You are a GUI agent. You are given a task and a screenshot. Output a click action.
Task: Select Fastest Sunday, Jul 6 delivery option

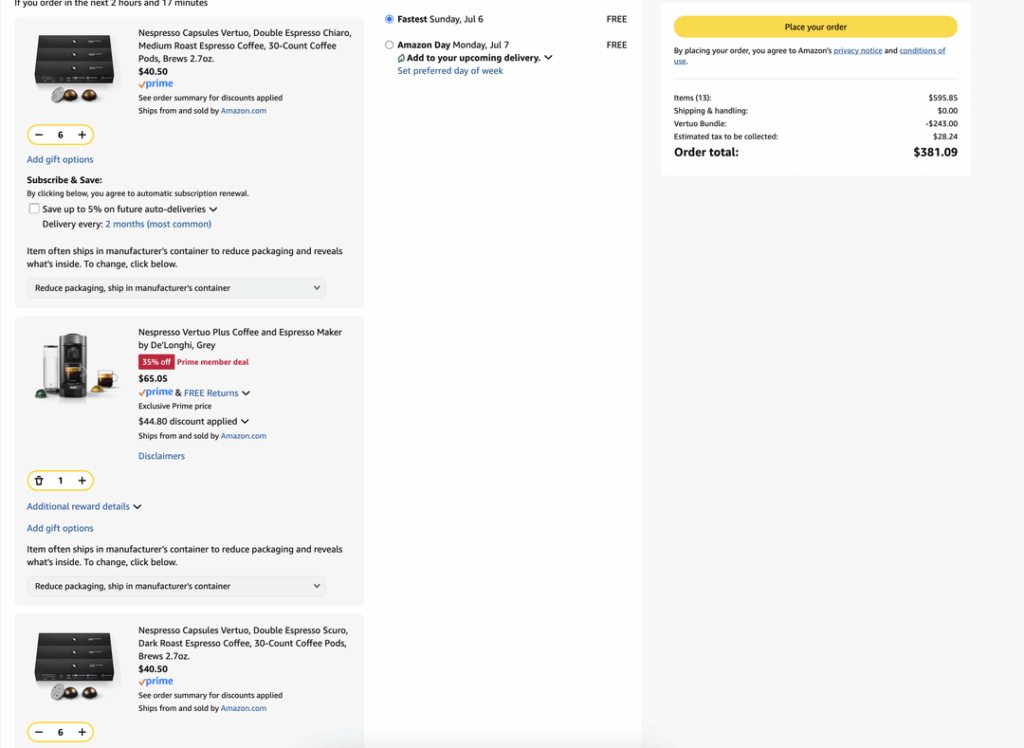(389, 19)
